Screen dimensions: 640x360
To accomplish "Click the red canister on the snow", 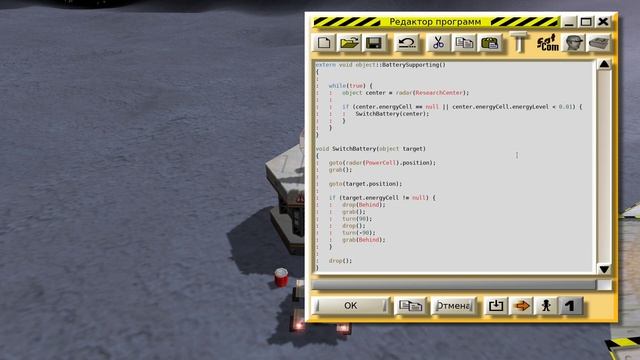I will pos(281,278).
